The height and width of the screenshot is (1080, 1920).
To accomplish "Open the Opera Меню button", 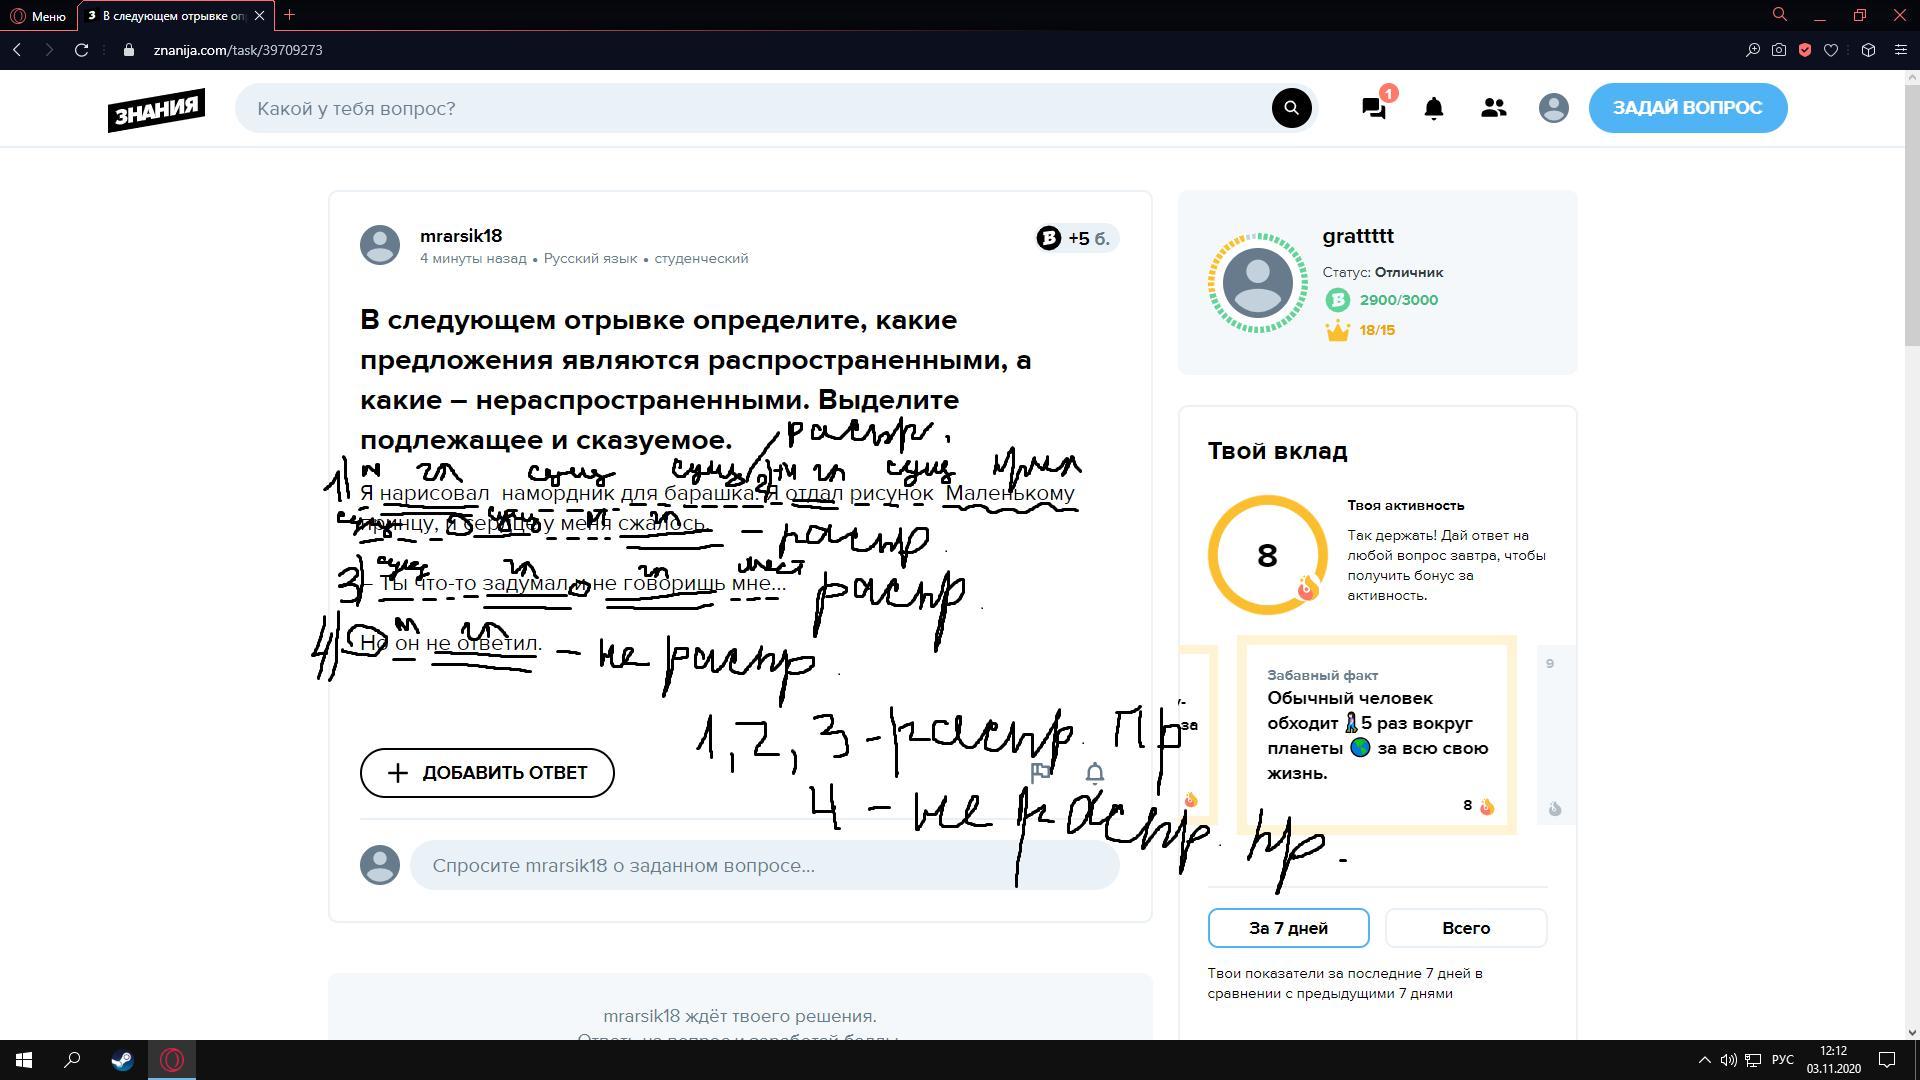I will (38, 16).
